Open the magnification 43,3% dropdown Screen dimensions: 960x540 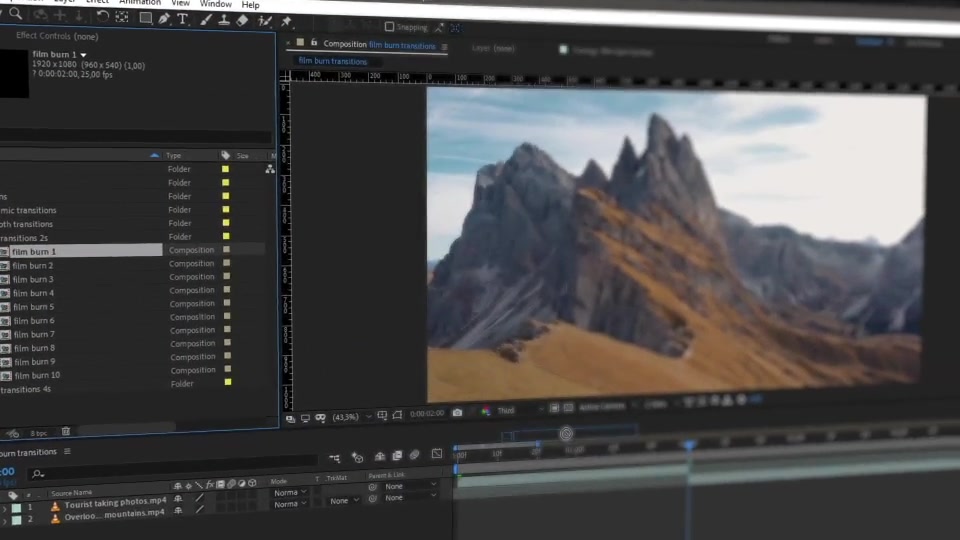click(x=352, y=417)
